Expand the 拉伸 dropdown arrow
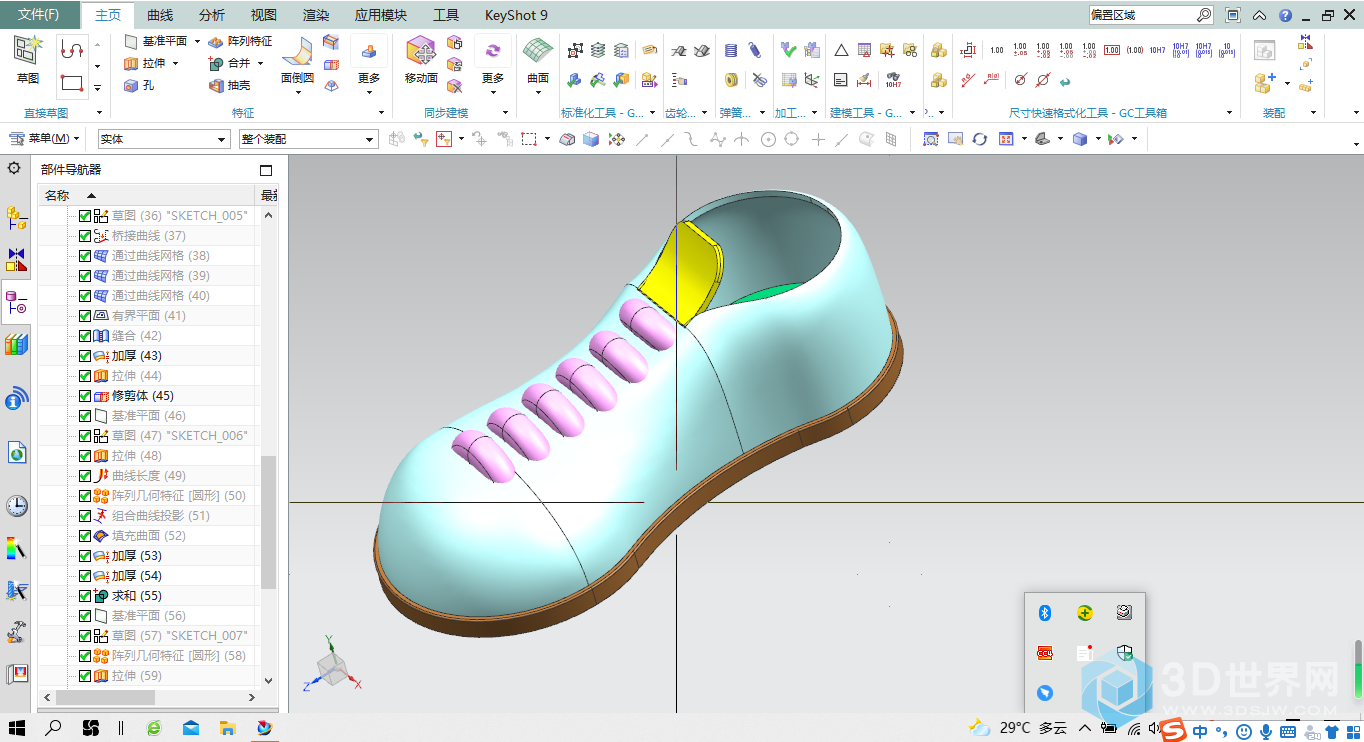1364x742 pixels. pyautogui.click(x=175, y=63)
